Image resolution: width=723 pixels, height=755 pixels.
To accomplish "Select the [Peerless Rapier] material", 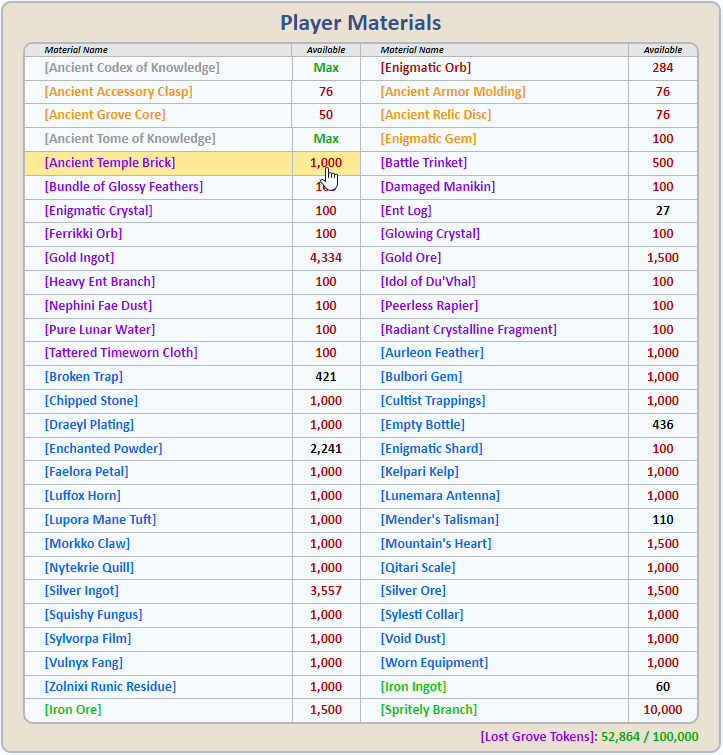I will (429, 307).
